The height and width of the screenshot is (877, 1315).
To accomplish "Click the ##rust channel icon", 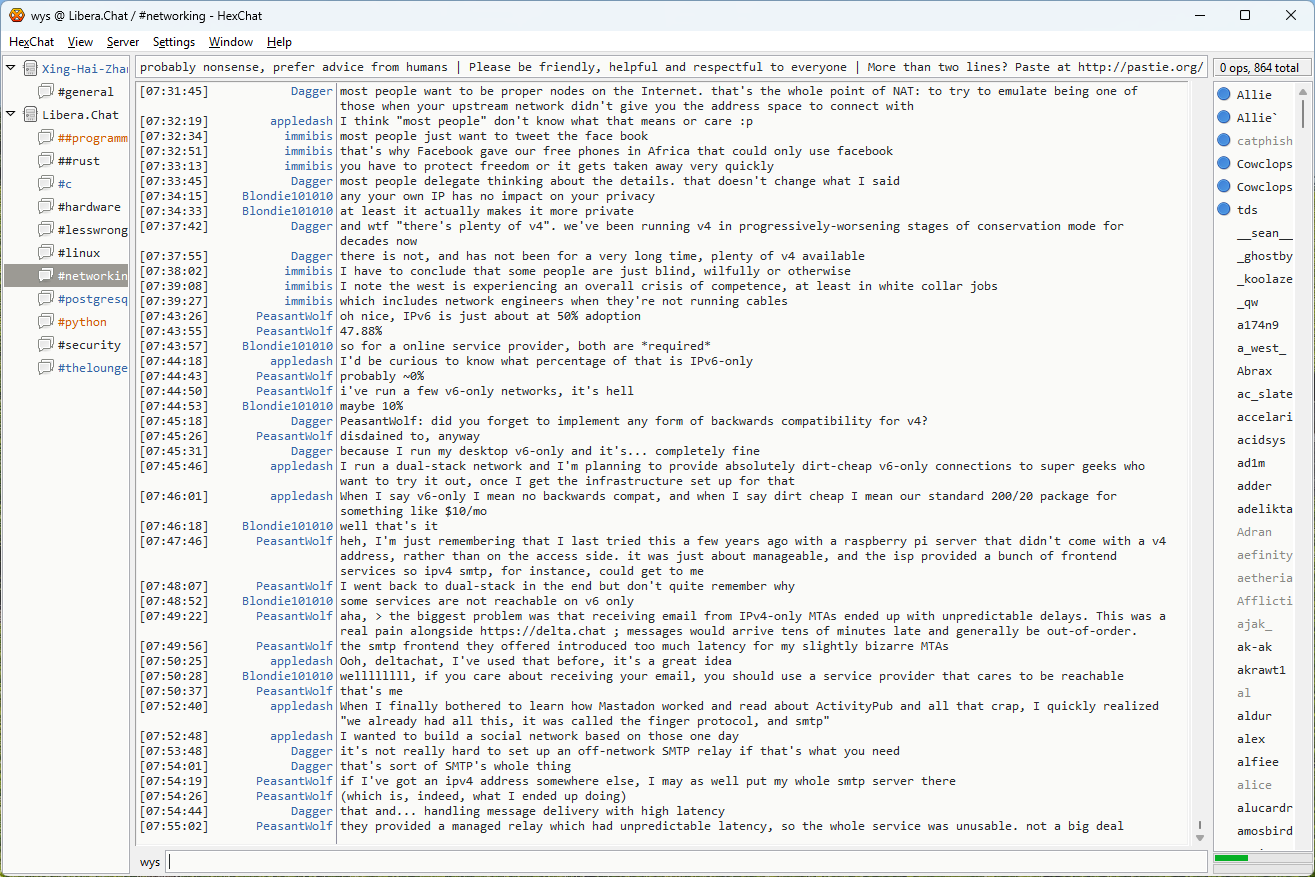I will coord(46,160).
